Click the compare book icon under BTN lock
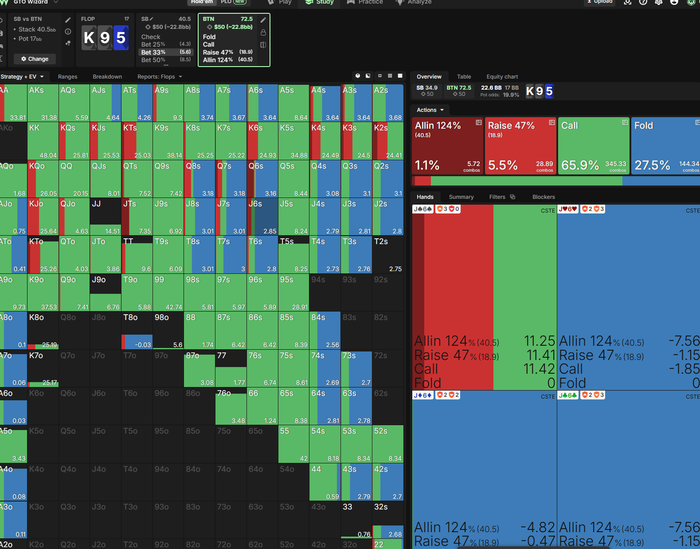The width and height of the screenshot is (700, 549). pyautogui.click(x=263, y=45)
